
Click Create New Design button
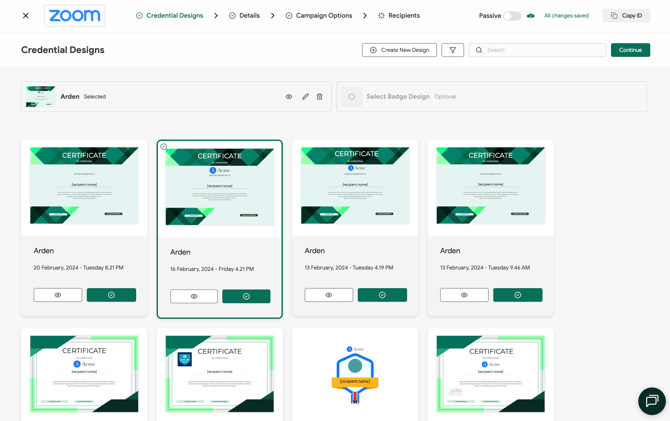(x=399, y=50)
